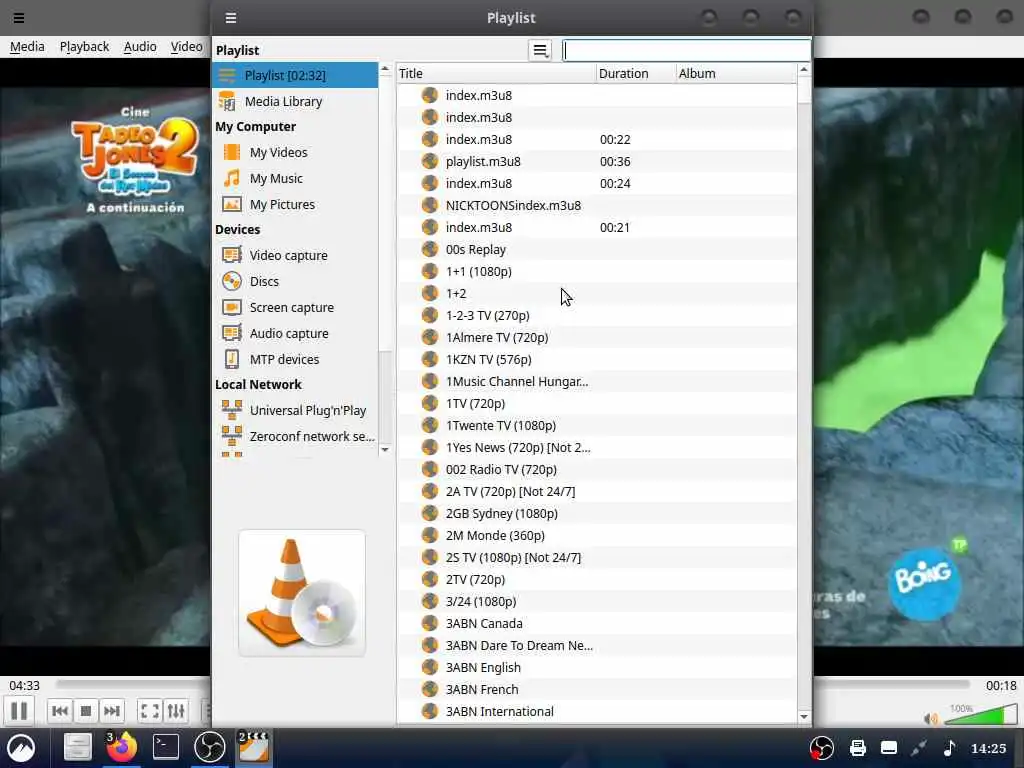Select 2M Monde (360p) entry
The height and width of the screenshot is (768, 1024).
coord(596,536)
